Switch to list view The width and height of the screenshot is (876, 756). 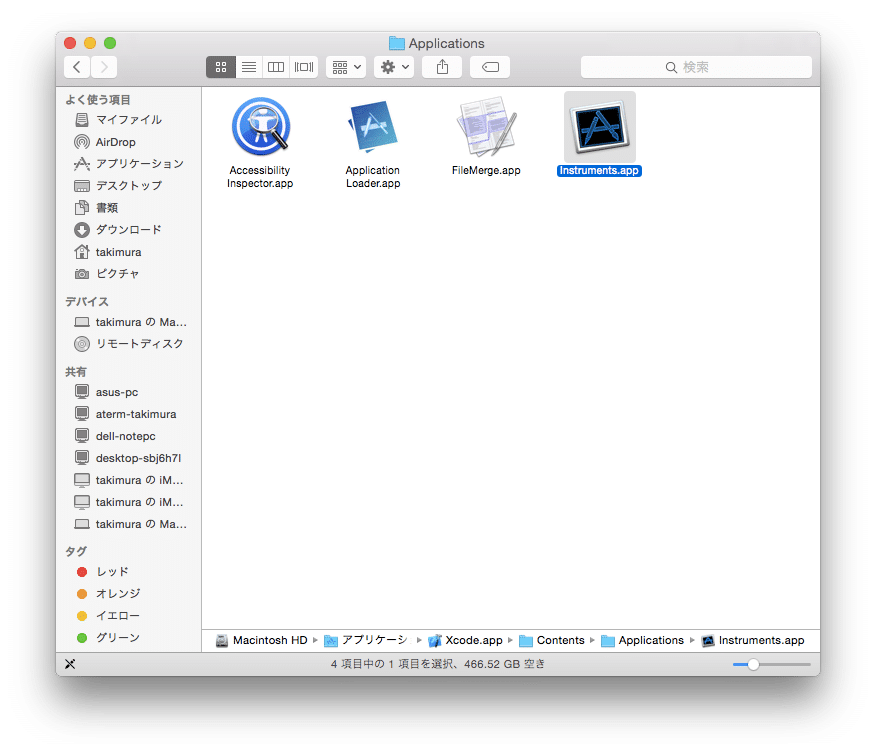(x=249, y=67)
